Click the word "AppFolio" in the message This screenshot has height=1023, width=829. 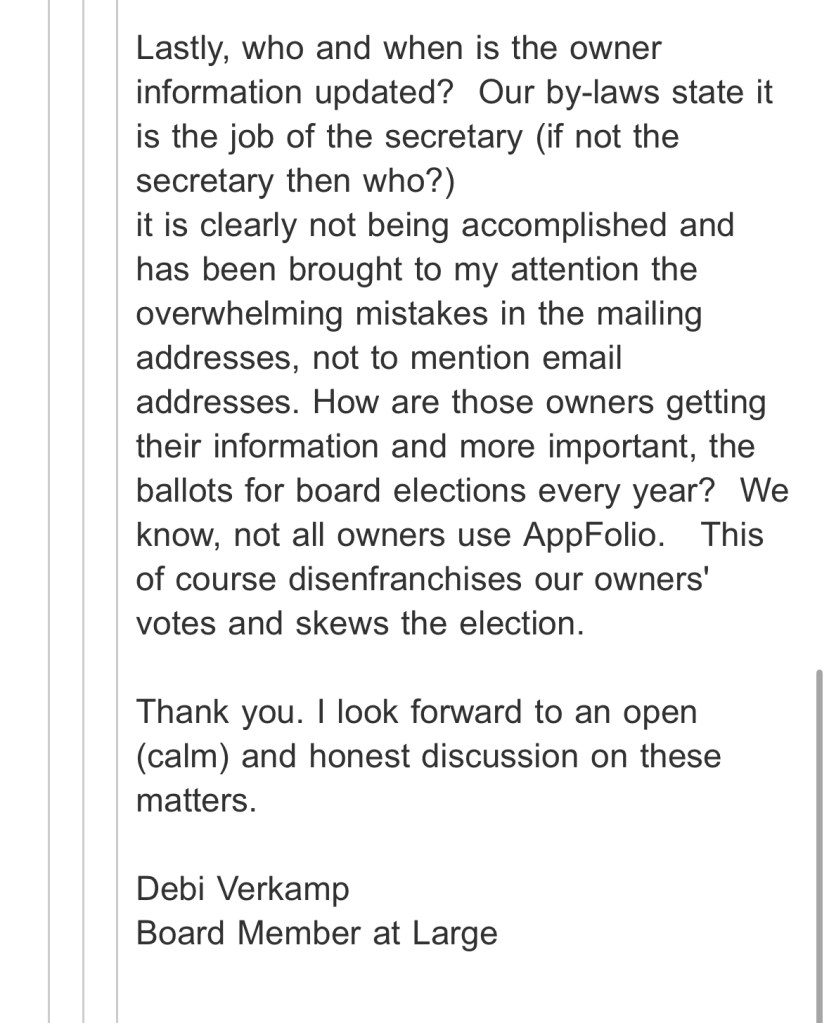coord(593,535)
